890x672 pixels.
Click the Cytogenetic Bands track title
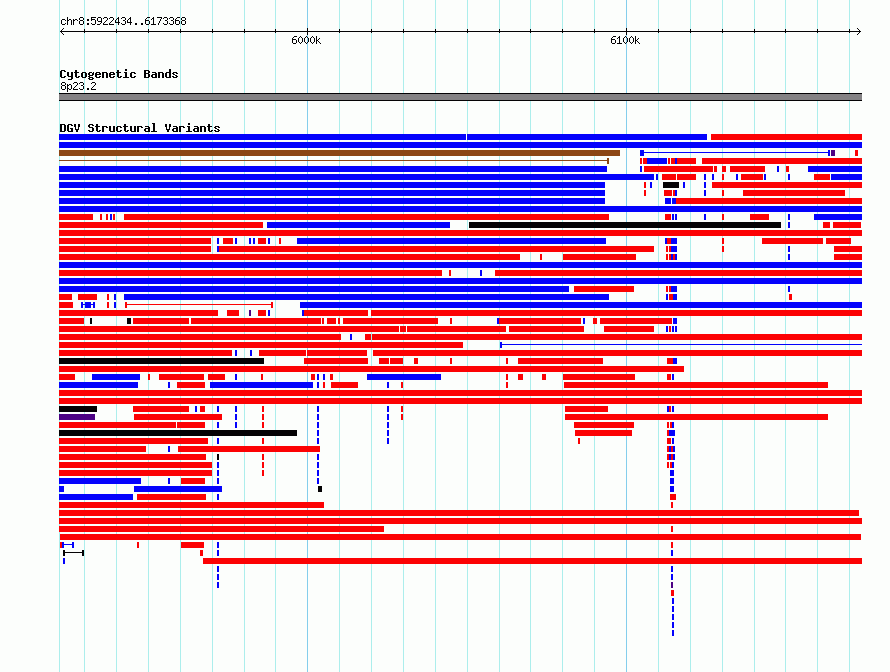click(x=119, y=74)
